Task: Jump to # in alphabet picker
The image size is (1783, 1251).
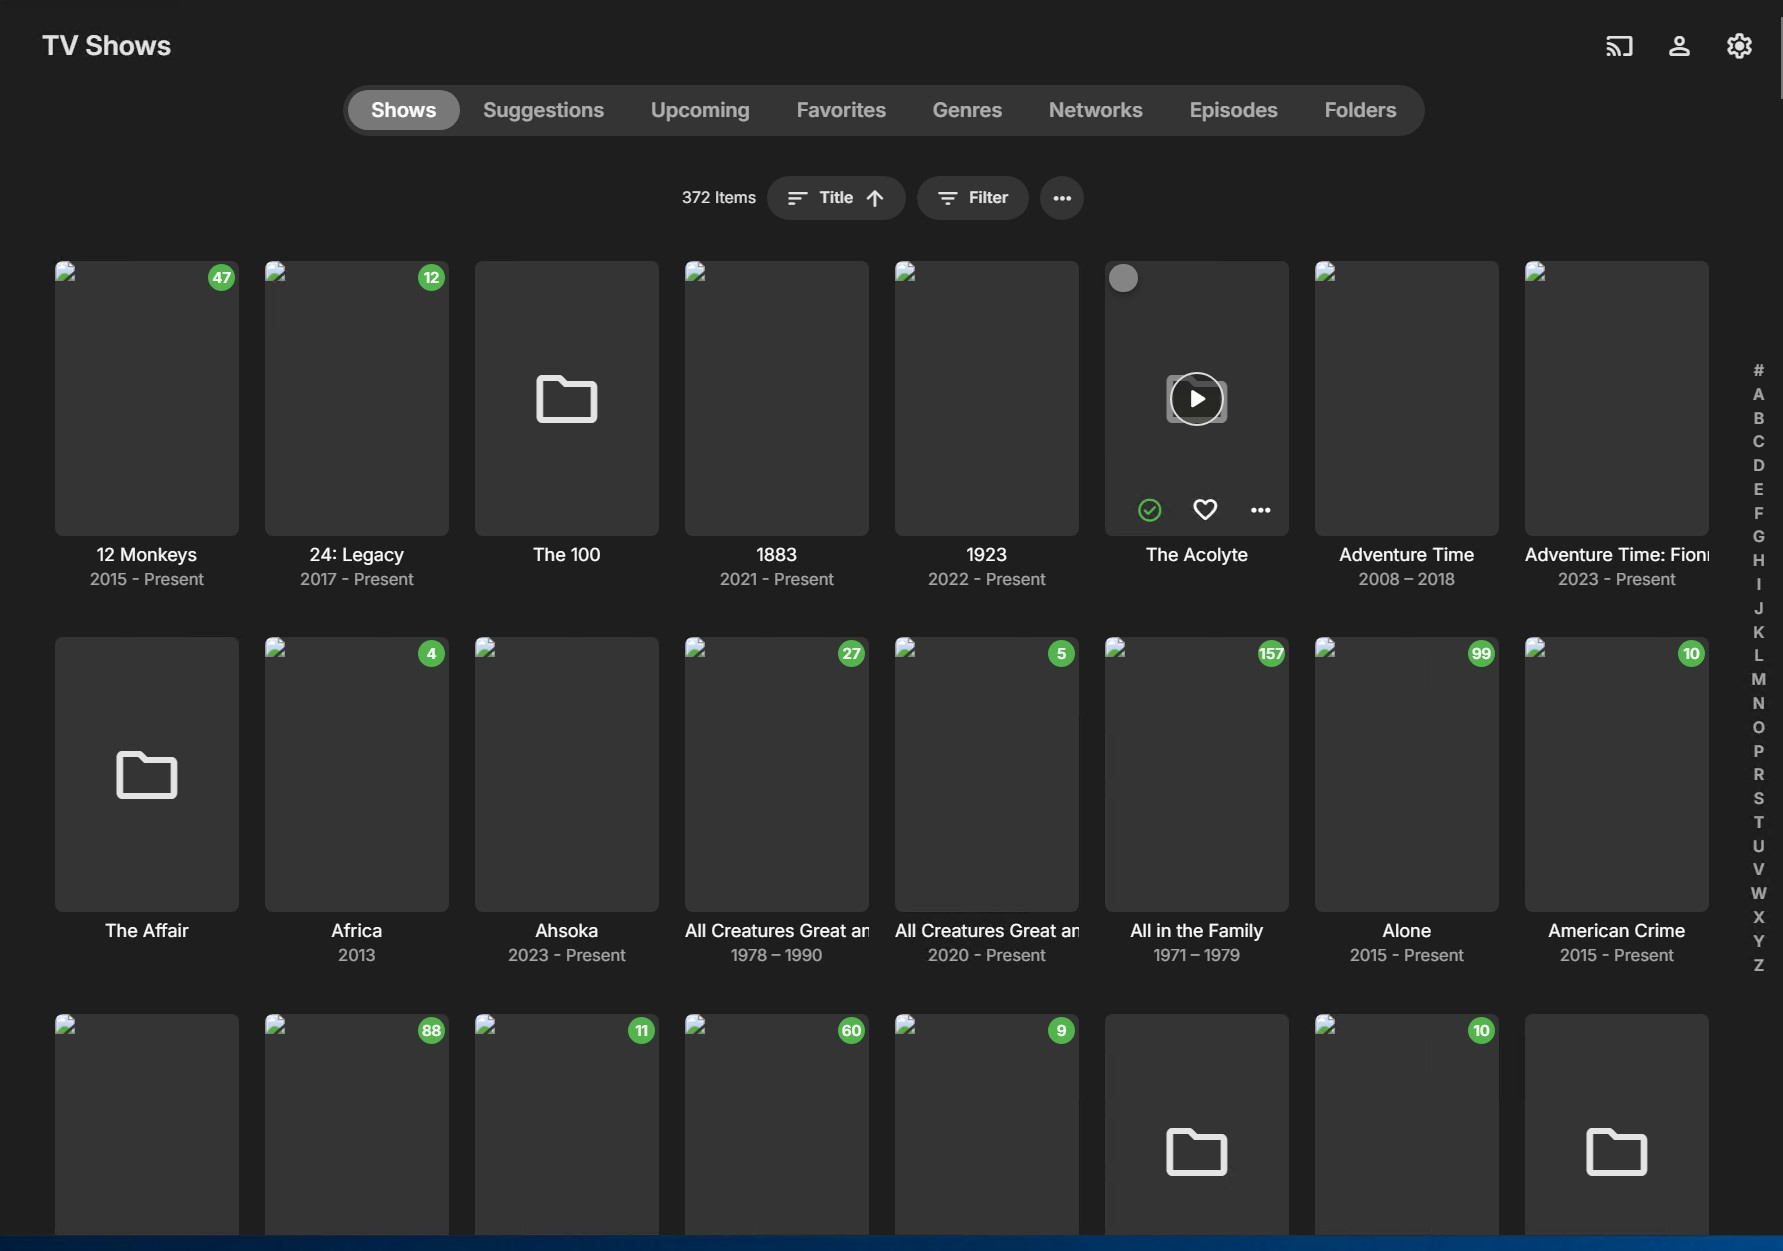Action: 1758,370
